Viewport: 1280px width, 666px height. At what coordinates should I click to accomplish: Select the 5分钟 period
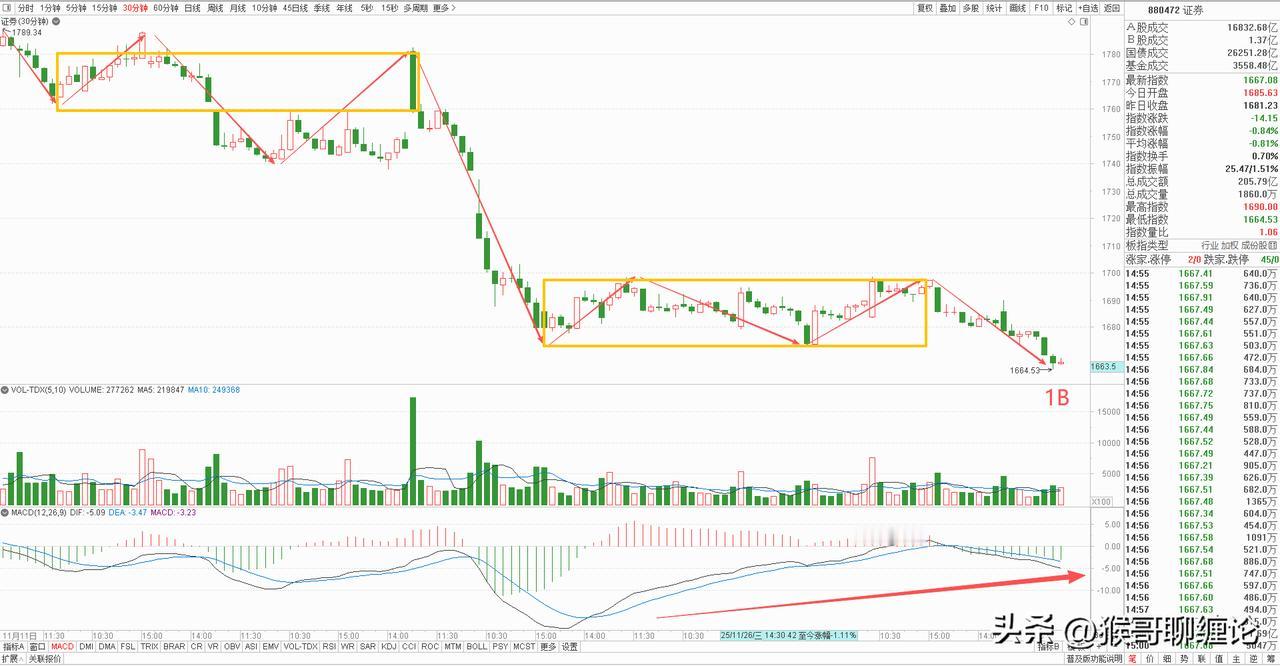[x=76, y=8]
